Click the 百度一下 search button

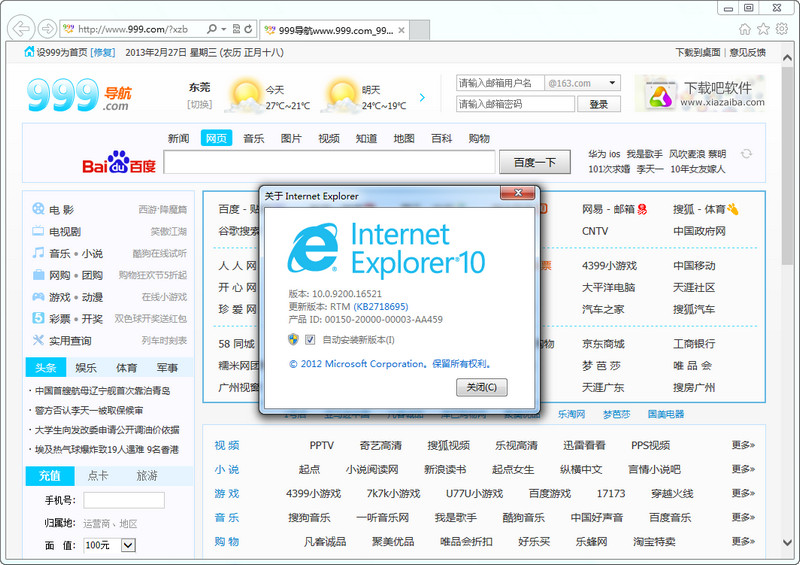[535, 162]
